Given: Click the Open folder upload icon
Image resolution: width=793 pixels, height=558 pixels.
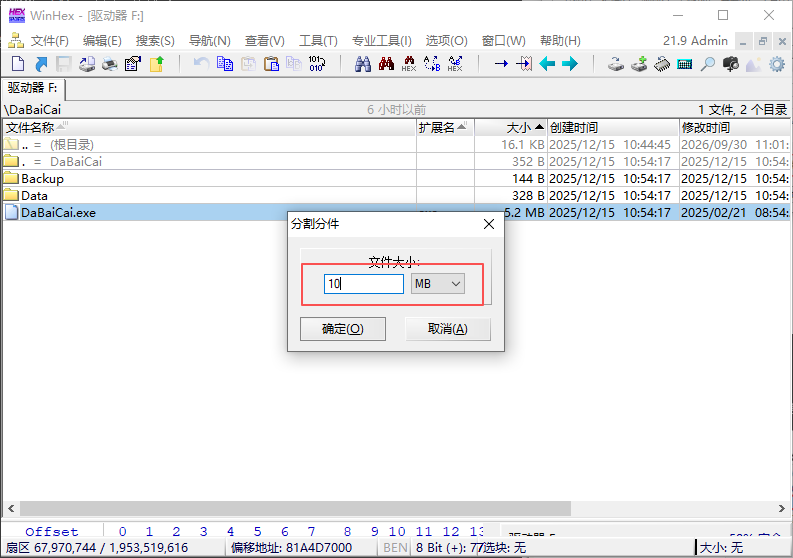Looking at the screenshot, I should click(157, 64).
